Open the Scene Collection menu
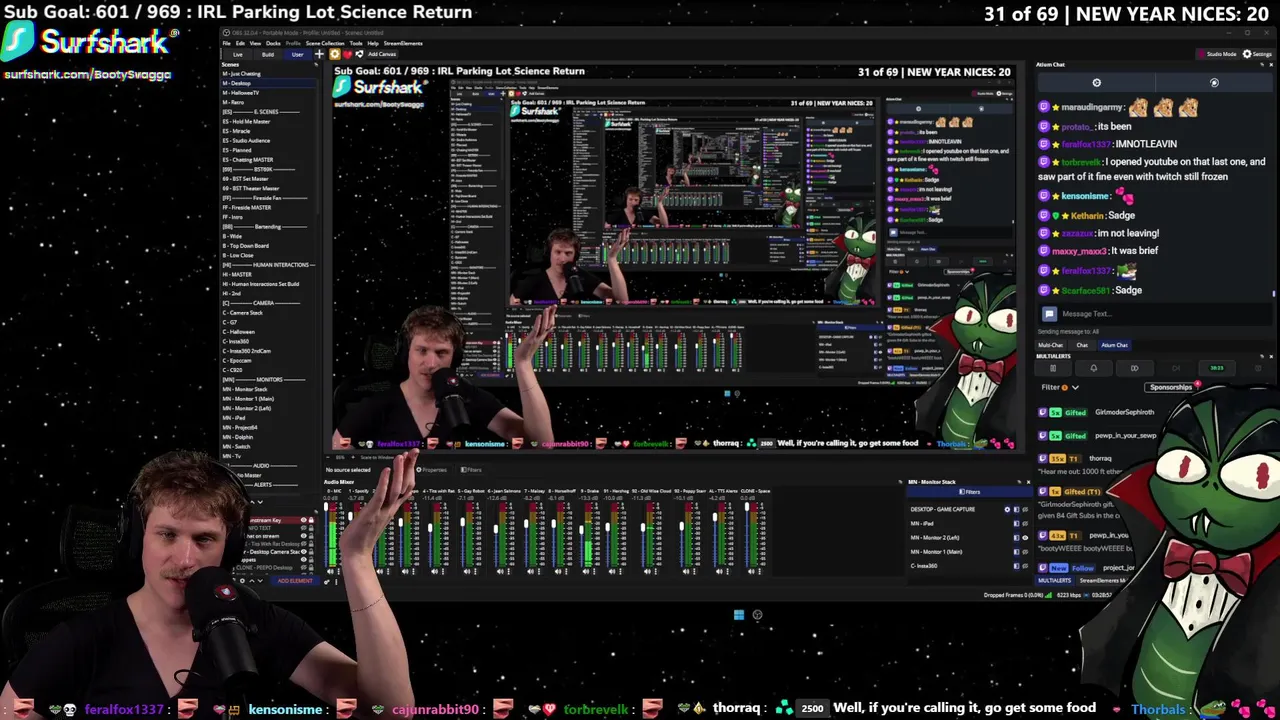 click(x=325, y=43)
